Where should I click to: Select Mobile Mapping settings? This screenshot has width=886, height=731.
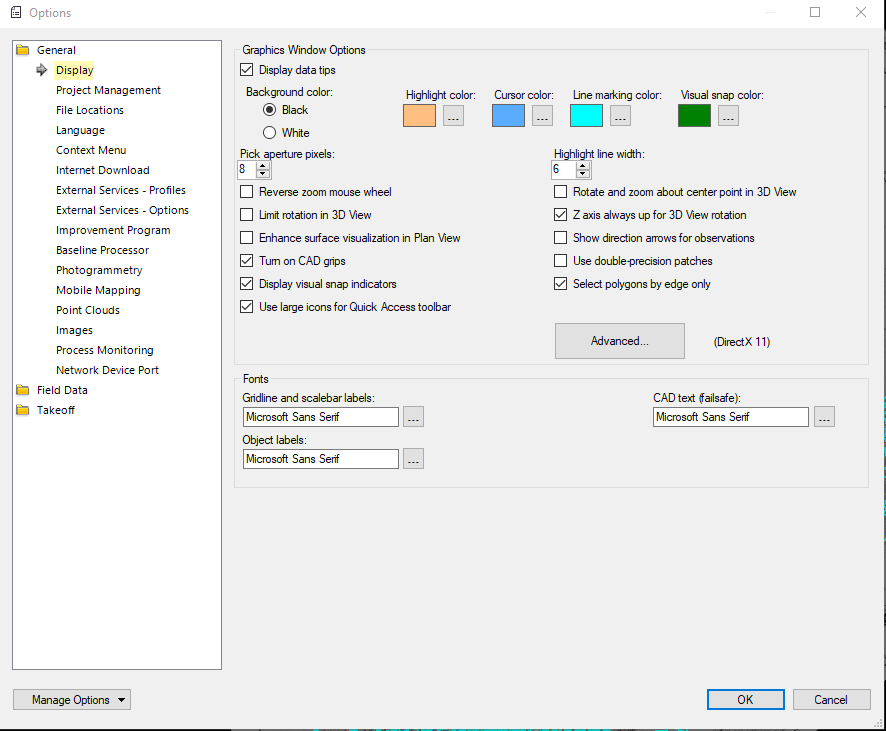pos(98,290)
